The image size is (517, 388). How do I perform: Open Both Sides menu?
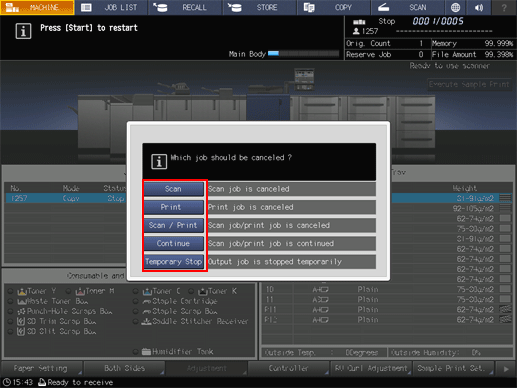click(x=124, y=369)
